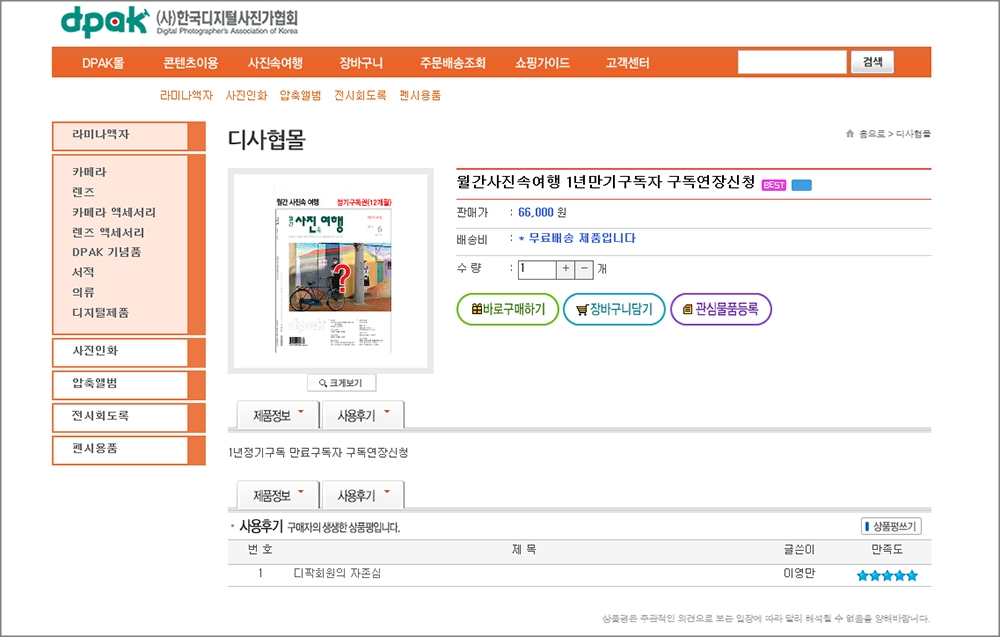Select the upper 제품정보 tab

pos(278,415)
